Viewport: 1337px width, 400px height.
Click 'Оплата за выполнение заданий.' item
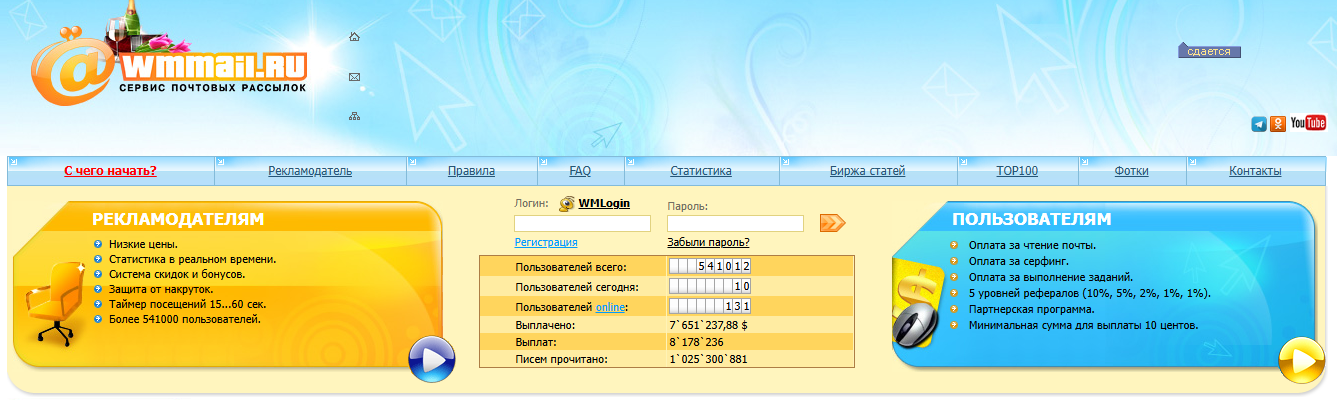(x=1051, y=277)
